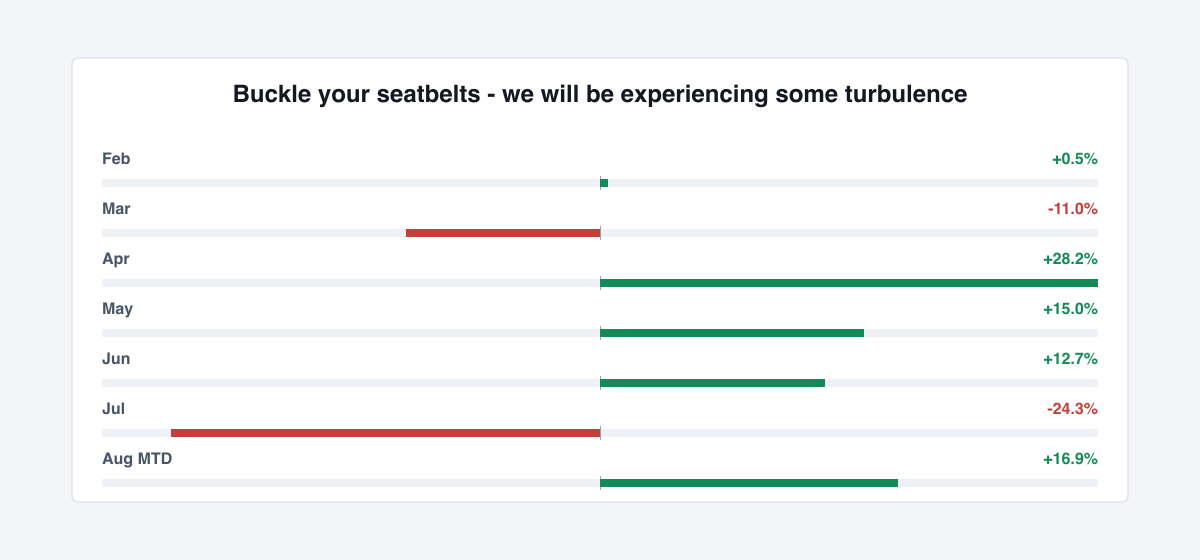Viewport: 1200px width, 560px height.
Task: Click the red Mar negative bar
Action: click(x=503, y=233)
